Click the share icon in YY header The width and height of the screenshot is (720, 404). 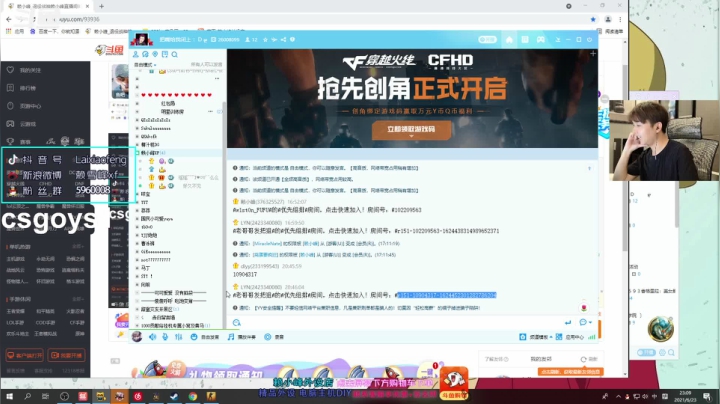click(x=283, y=39)
